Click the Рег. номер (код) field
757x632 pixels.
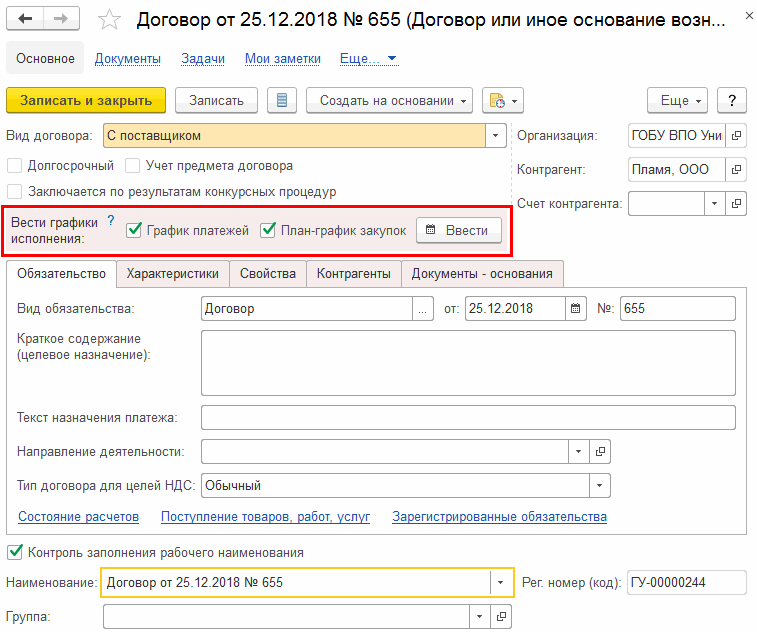point(687,582)
